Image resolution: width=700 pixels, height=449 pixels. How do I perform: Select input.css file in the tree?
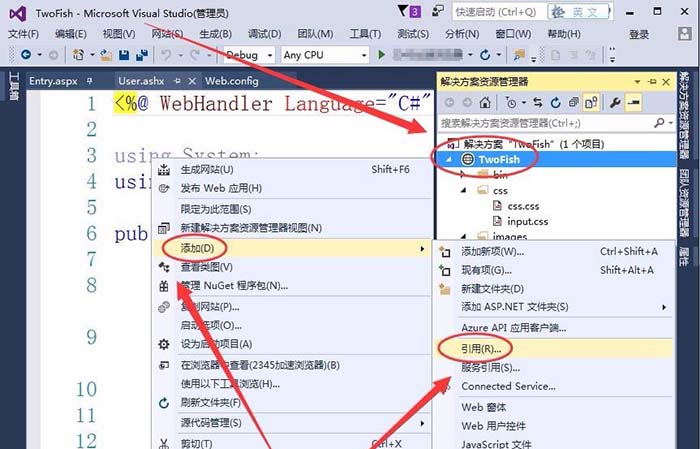pyautogui.click(x=527, y=221)
